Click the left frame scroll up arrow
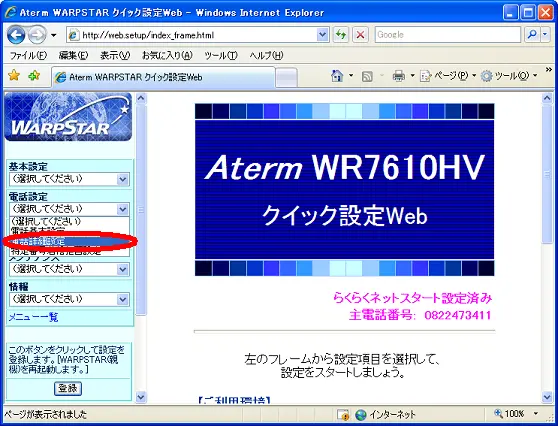The width and height of the screenshot is (558, 426). [141, 98]
